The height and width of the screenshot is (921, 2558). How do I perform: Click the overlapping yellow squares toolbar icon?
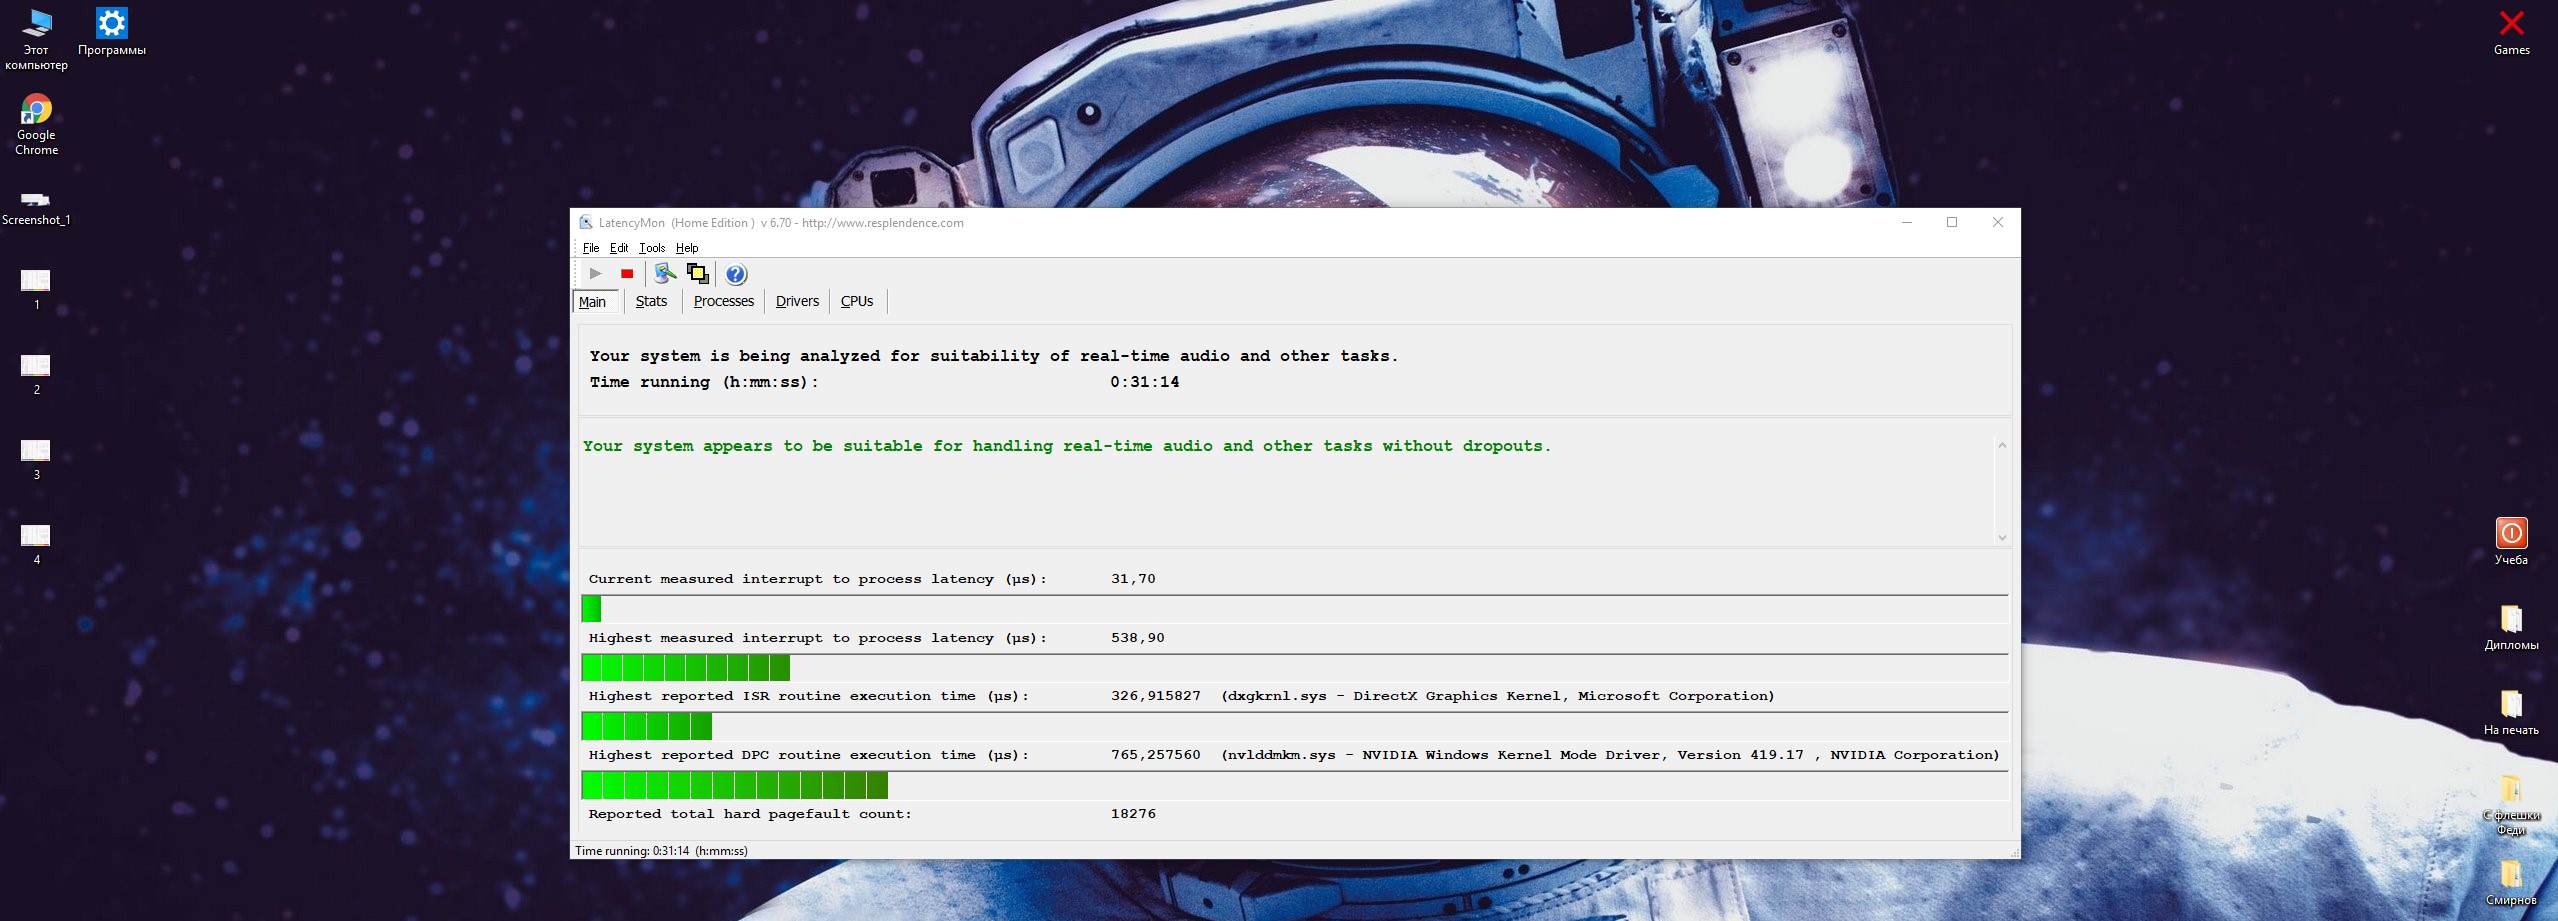698,274
